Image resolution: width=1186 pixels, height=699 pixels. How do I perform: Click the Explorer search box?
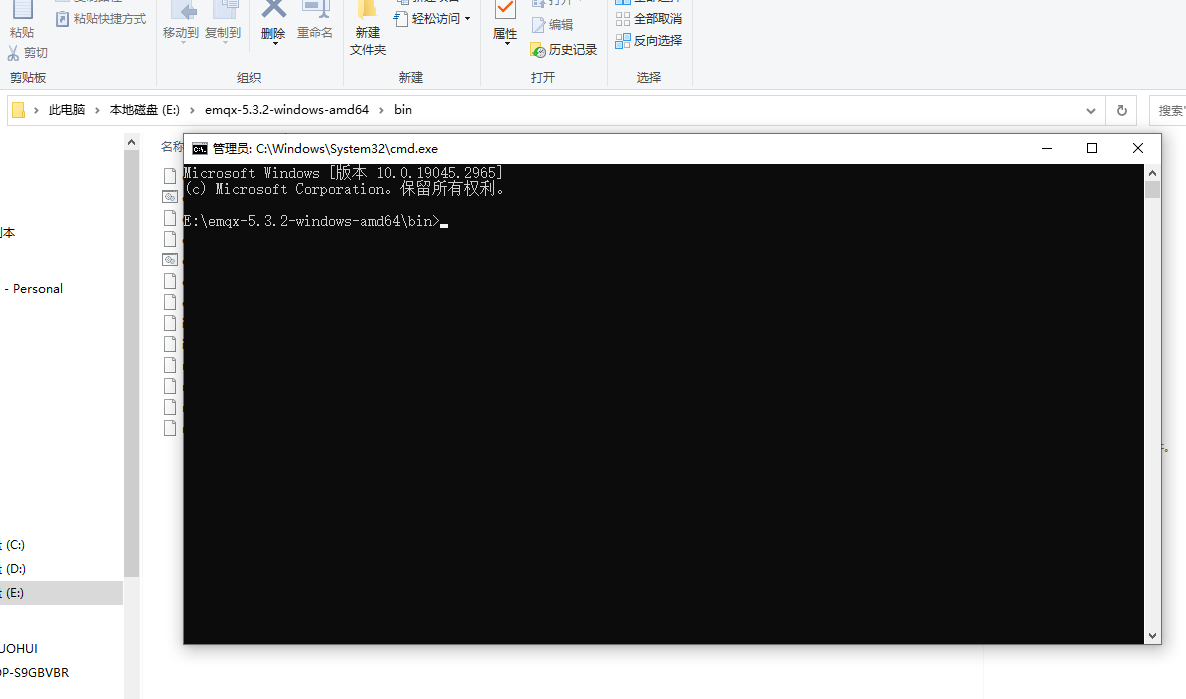(x=1167, y=110)
